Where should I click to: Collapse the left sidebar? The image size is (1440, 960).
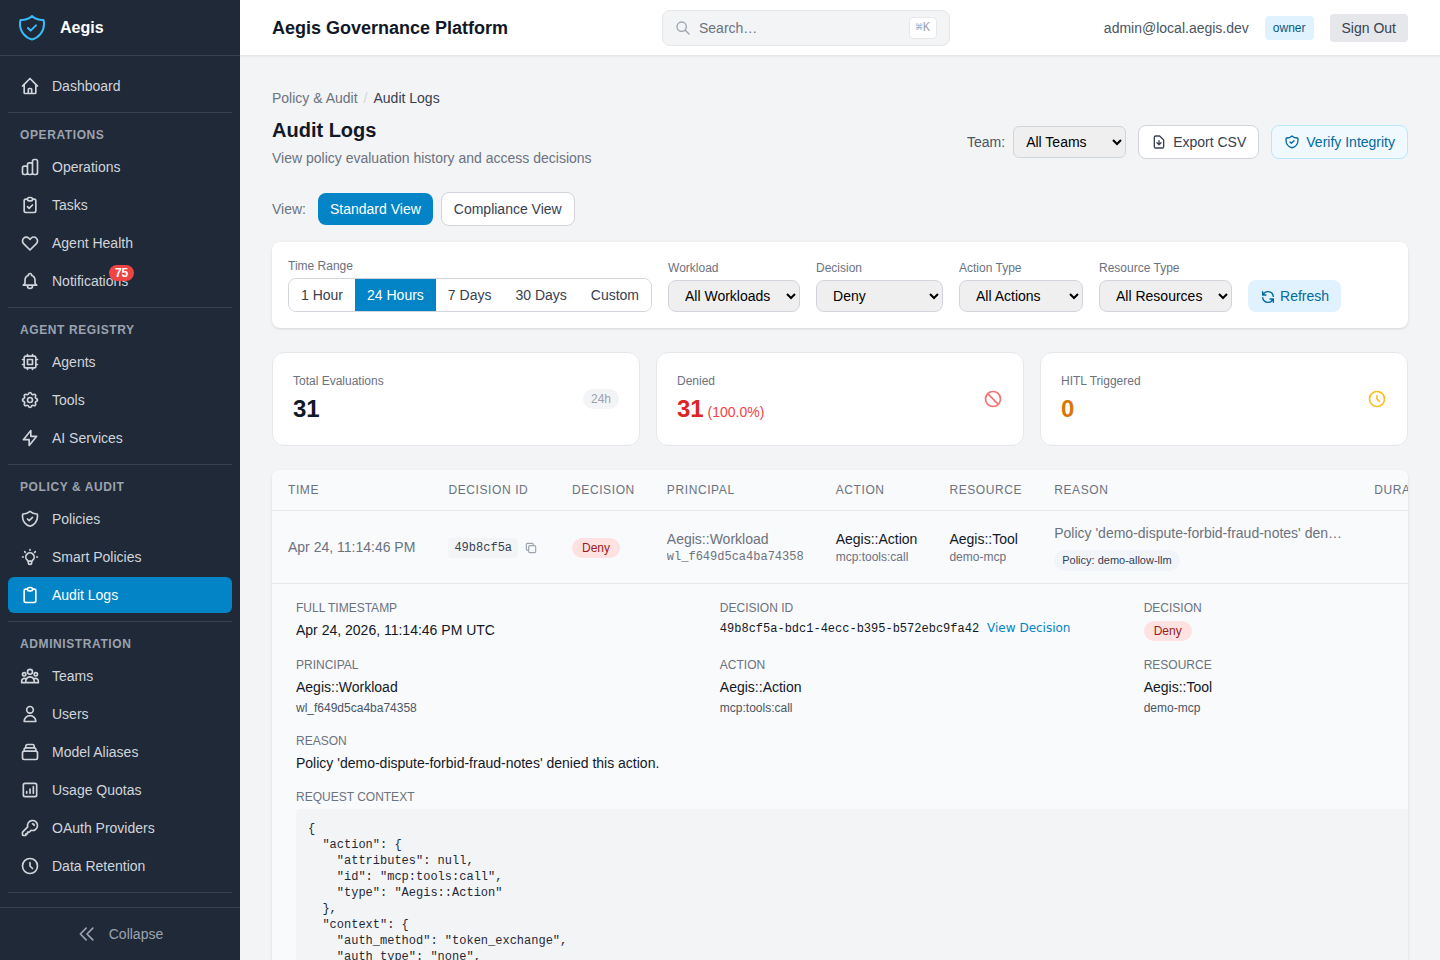point(120,933)
